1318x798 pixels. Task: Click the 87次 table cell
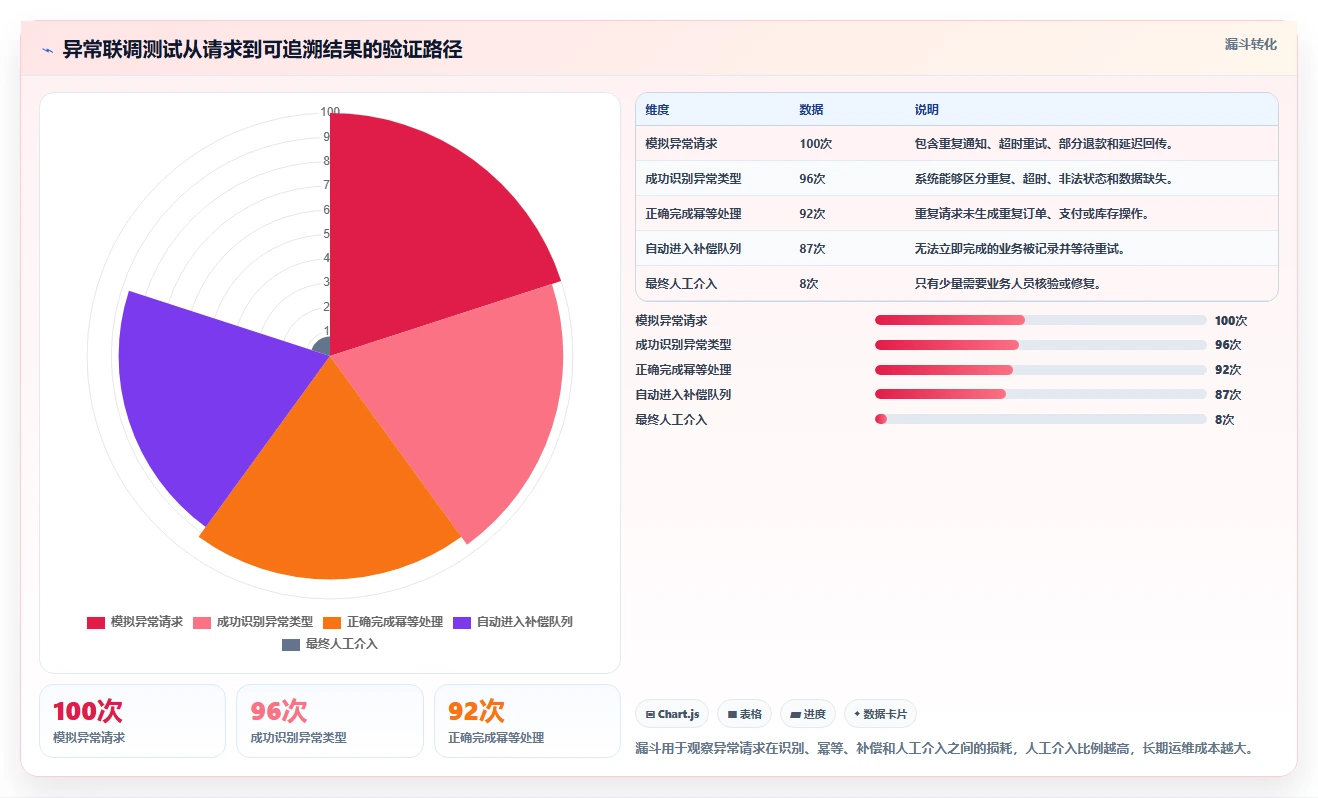812,249
